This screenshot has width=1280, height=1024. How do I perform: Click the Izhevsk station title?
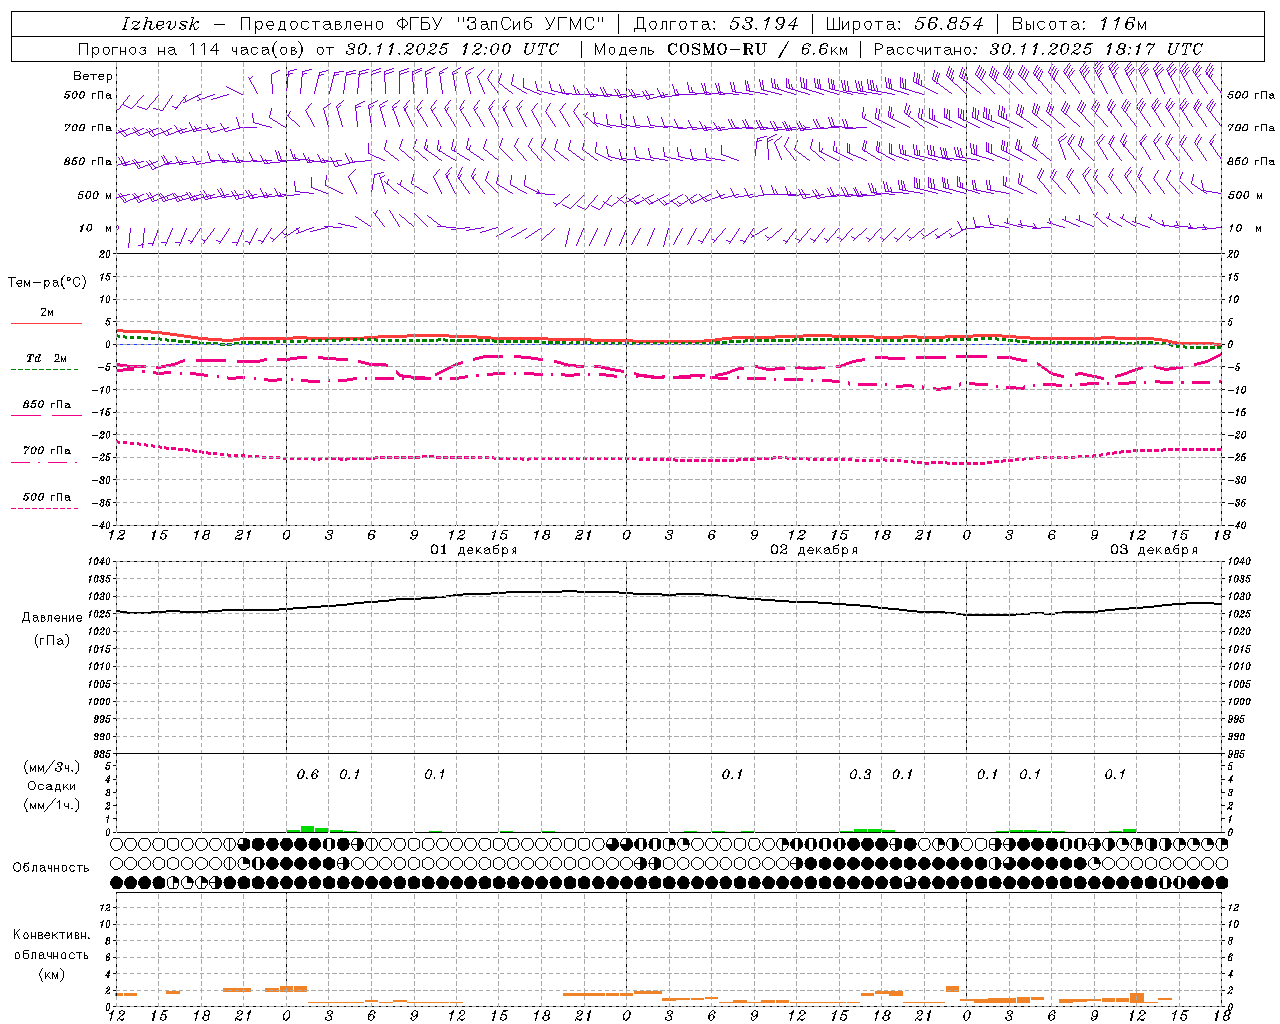[x=160, y=24]
